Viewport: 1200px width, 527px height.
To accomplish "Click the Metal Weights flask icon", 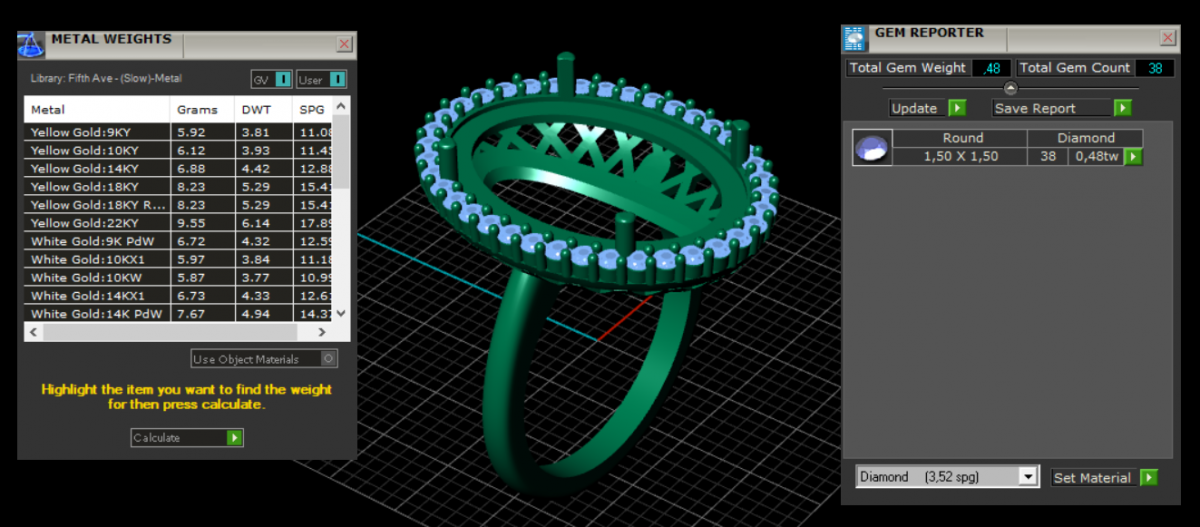I will (32, 44).
